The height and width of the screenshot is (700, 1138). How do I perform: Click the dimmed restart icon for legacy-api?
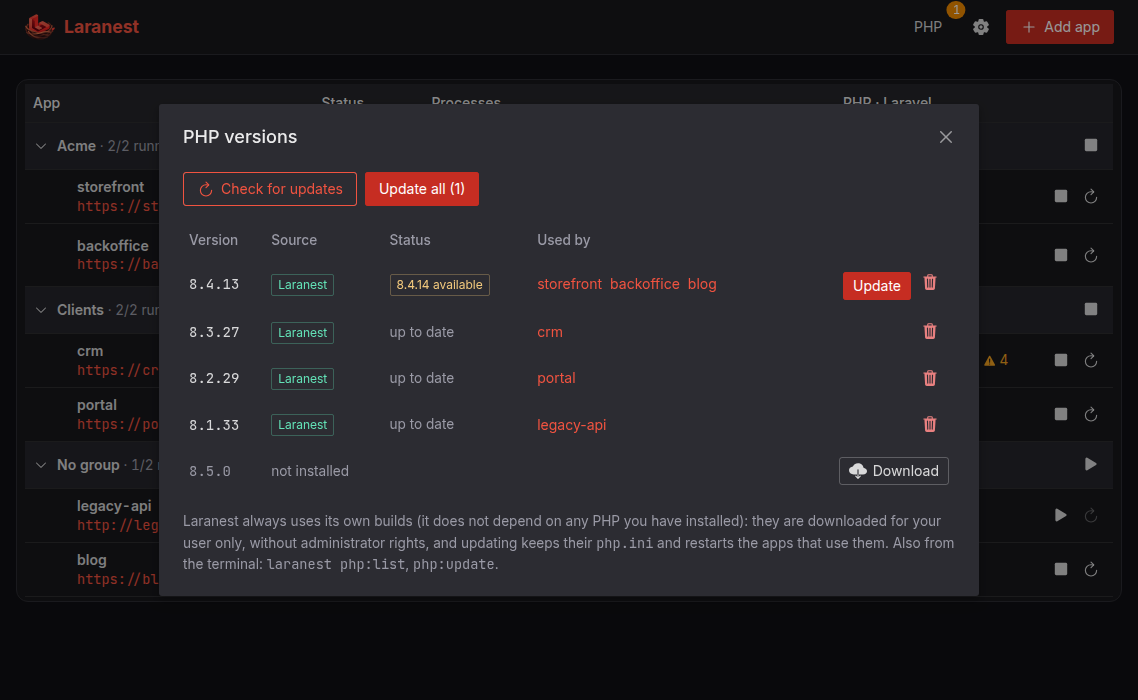[x=1090, y=515]
